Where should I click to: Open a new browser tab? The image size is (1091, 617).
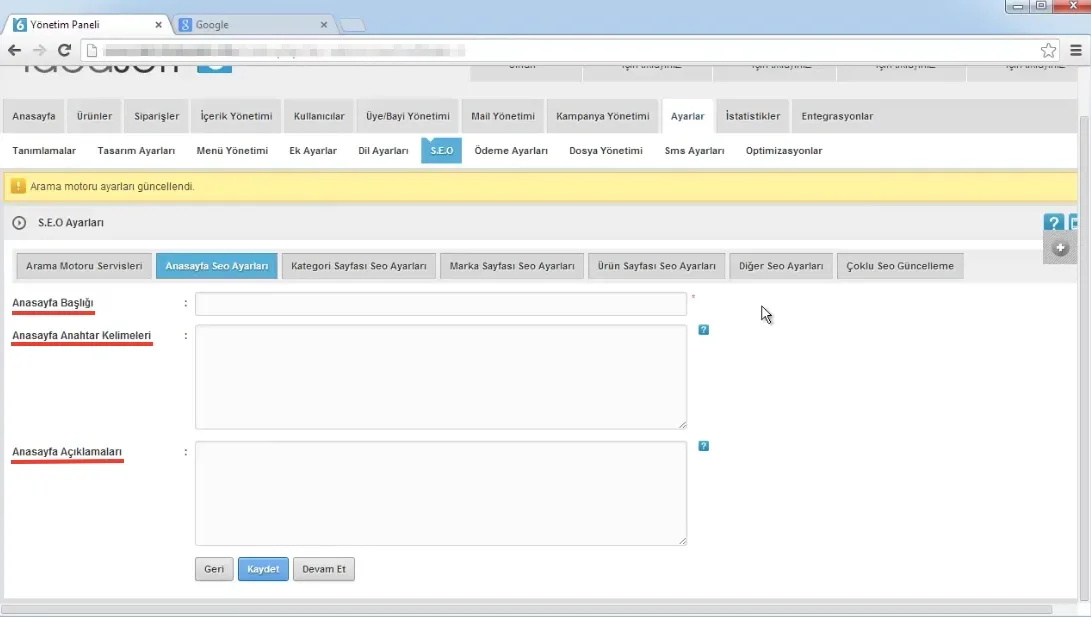352,26
